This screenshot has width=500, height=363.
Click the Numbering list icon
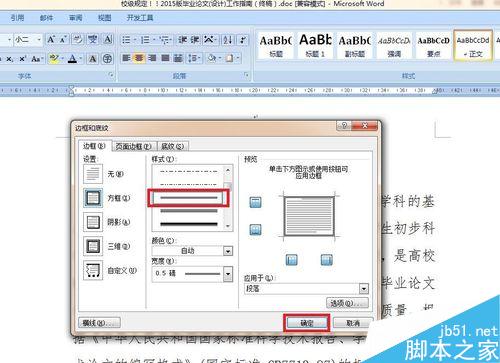coord(145,40)
